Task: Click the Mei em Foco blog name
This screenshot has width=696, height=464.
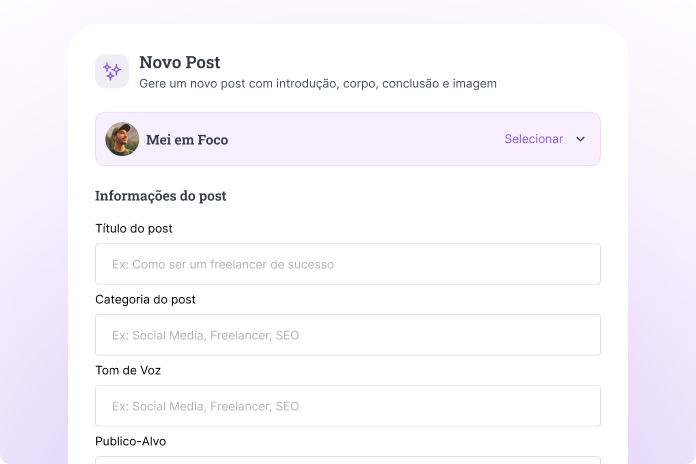Action: pyautogui.click(x=187, y=140)
